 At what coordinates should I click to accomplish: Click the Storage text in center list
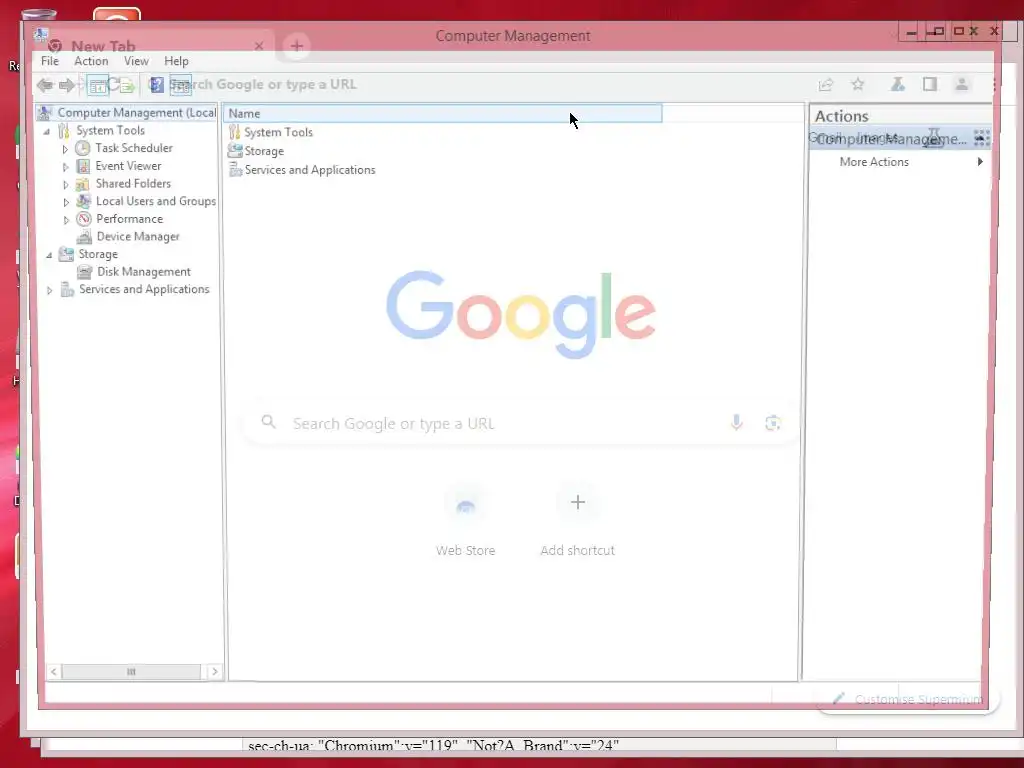point(264,151)
